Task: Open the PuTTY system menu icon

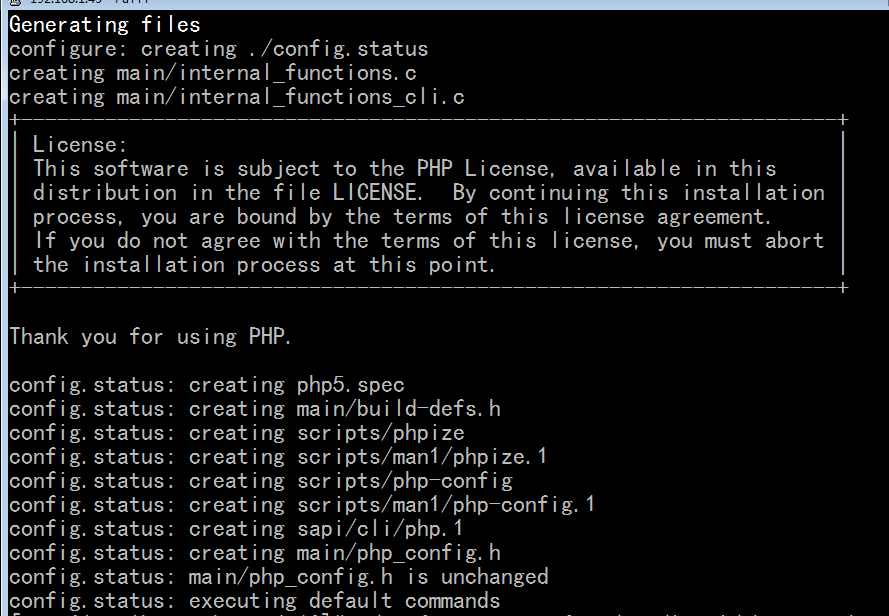Action: (15, 2)
